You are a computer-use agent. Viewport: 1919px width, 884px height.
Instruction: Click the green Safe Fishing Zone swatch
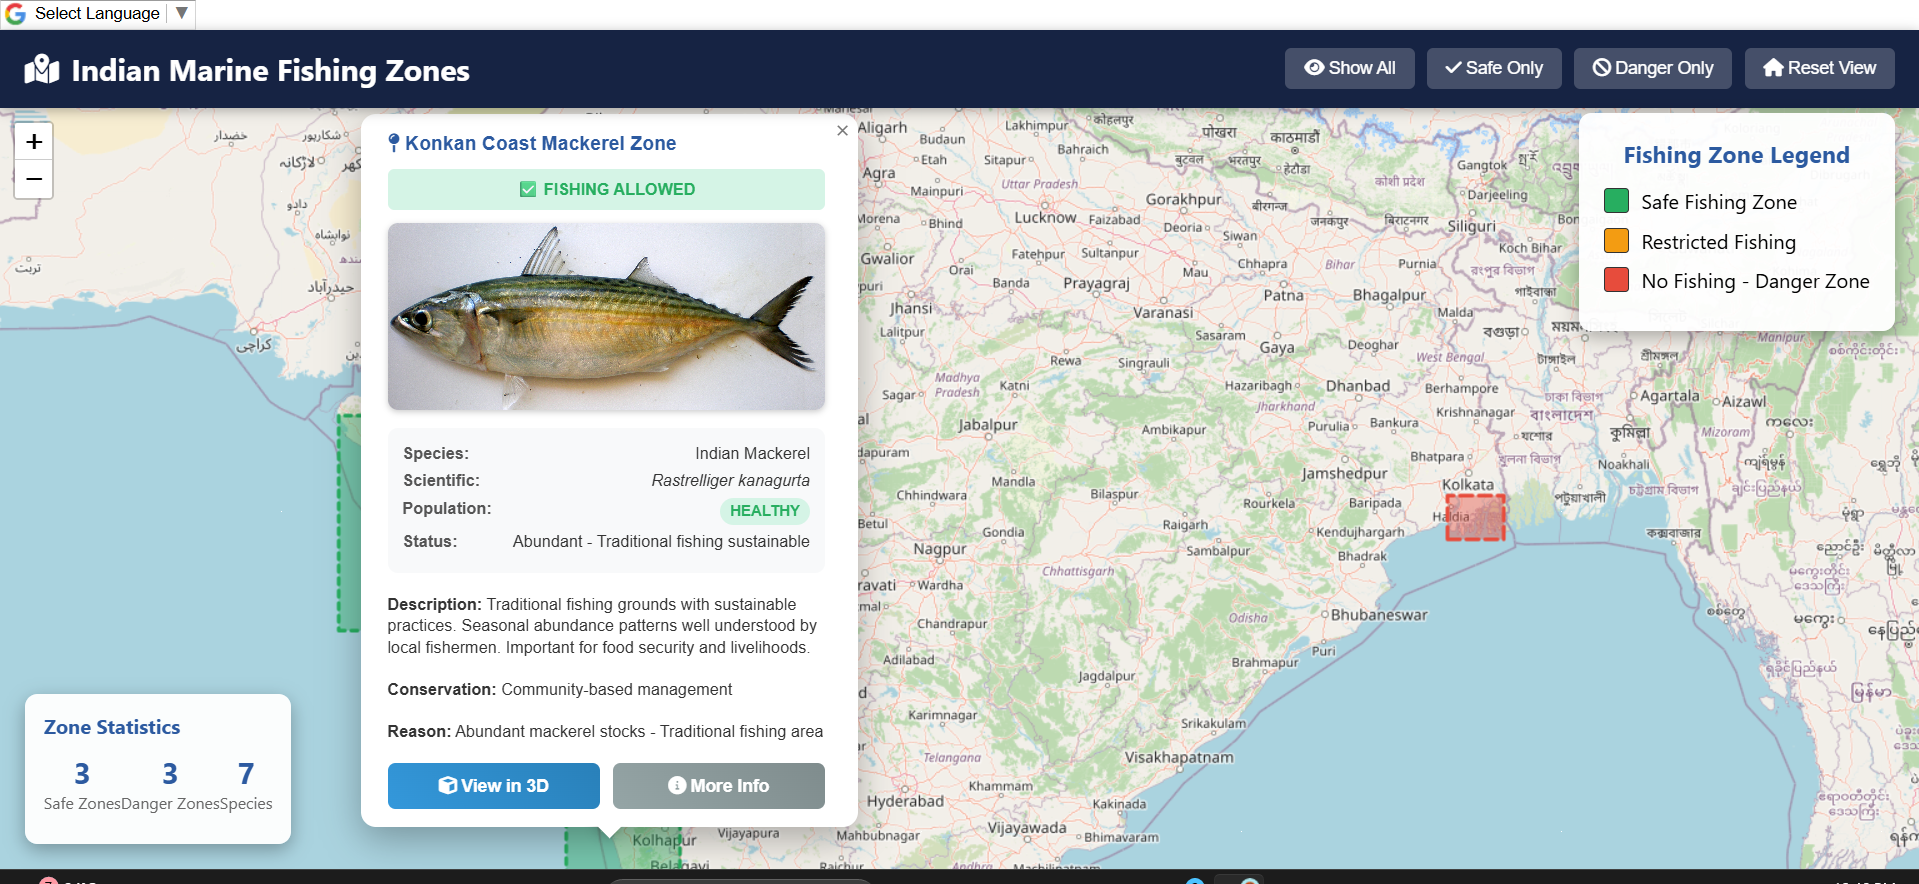pyautogui.click(x=1616, y=201)
